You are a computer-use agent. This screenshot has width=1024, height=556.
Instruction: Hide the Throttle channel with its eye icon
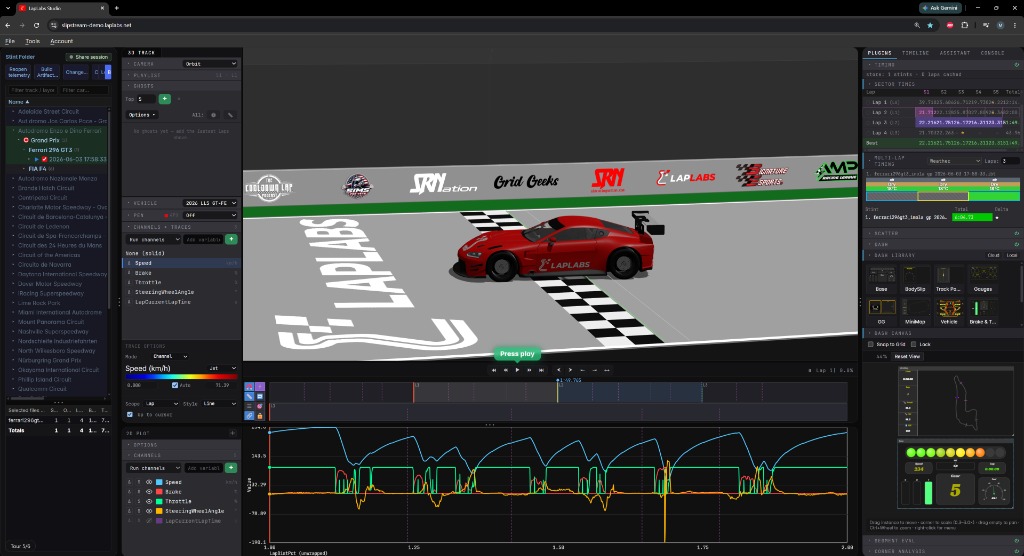coord(149,501)
